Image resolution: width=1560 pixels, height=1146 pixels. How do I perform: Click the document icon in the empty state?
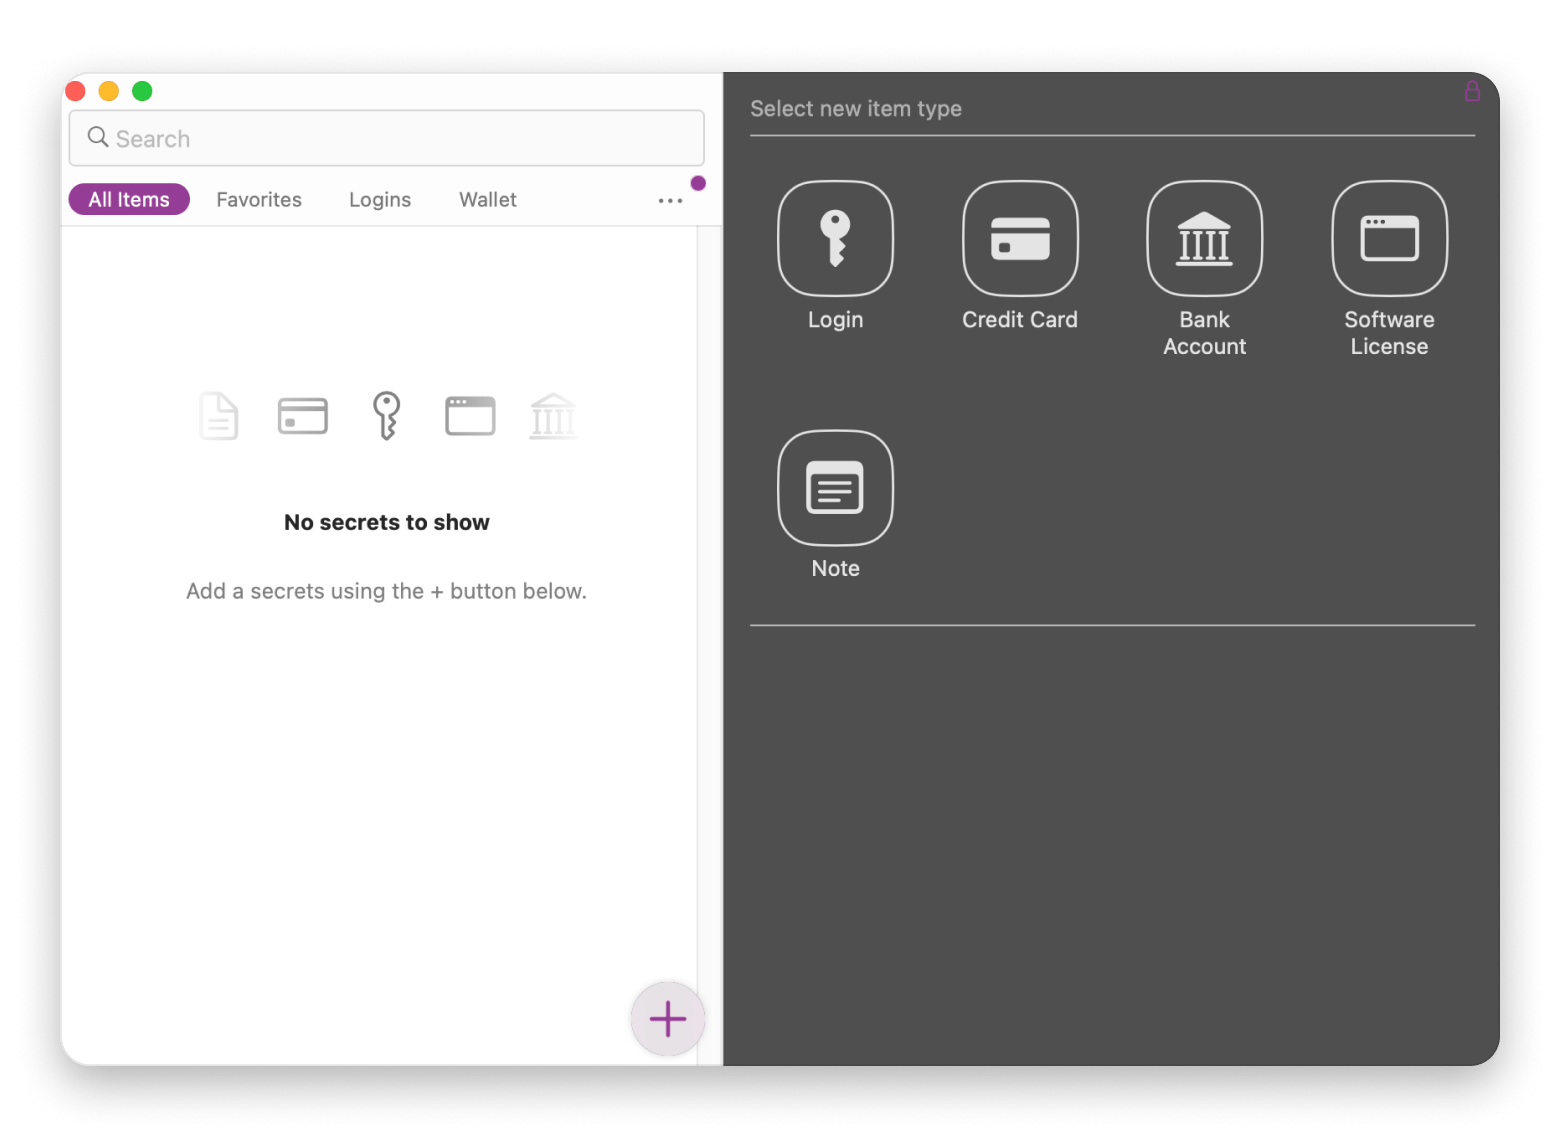pos(218,416)
